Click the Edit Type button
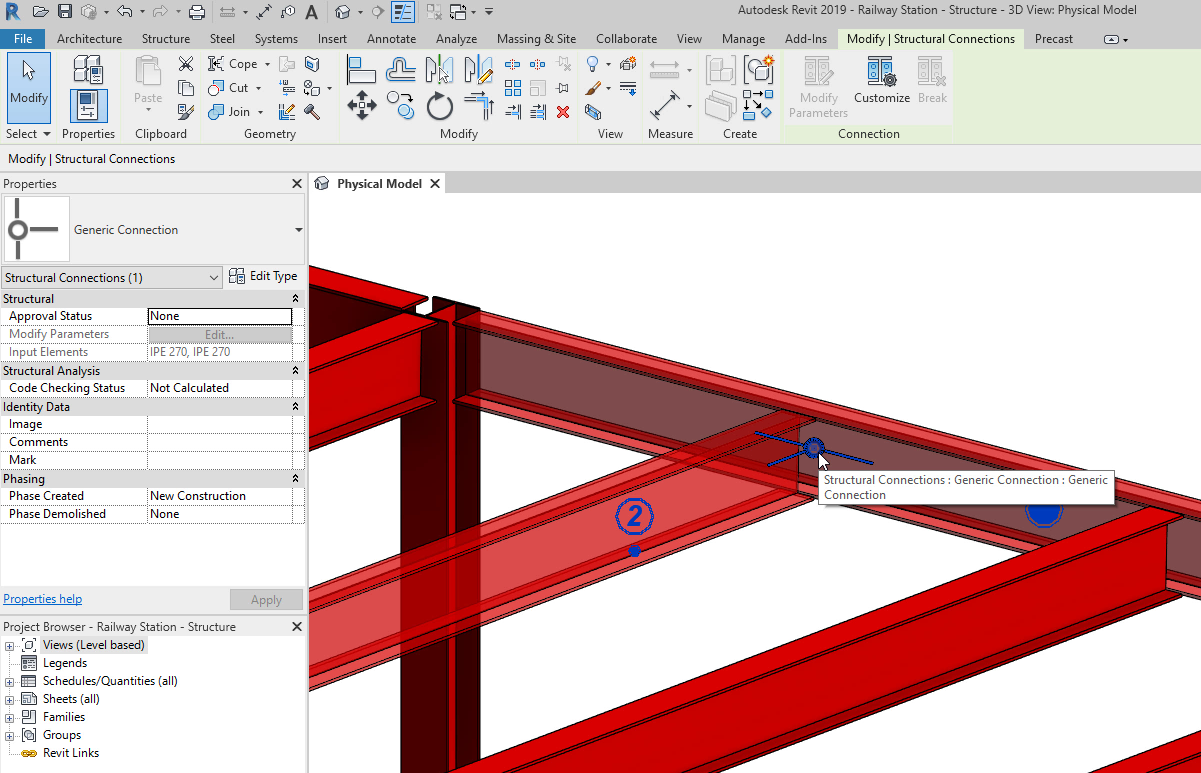Screen dimensions: 1201x773 point(263,277)
